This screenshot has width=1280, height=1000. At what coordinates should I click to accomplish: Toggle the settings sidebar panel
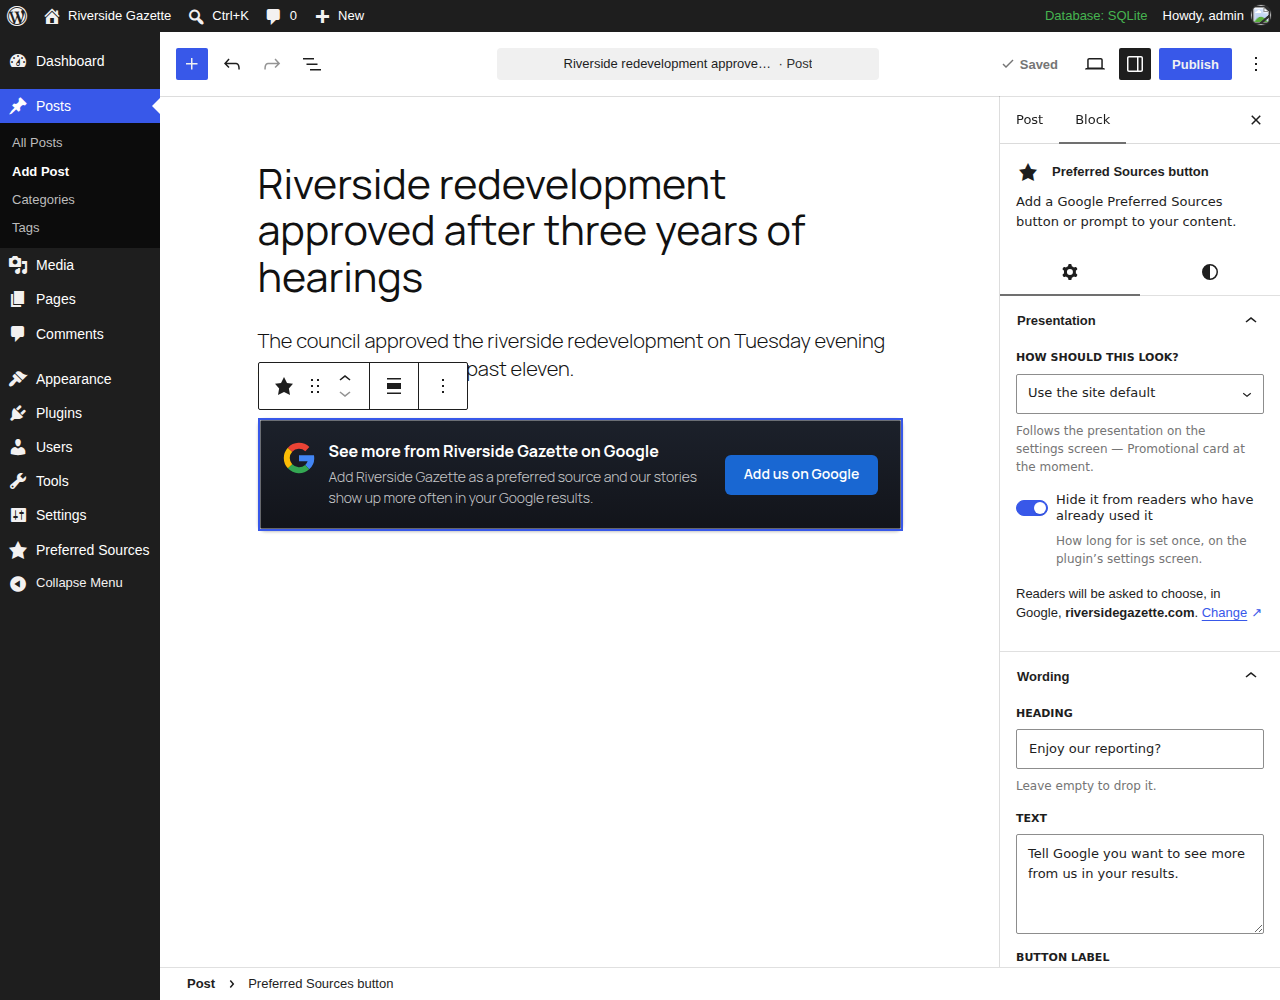[x=1135, y=64]
